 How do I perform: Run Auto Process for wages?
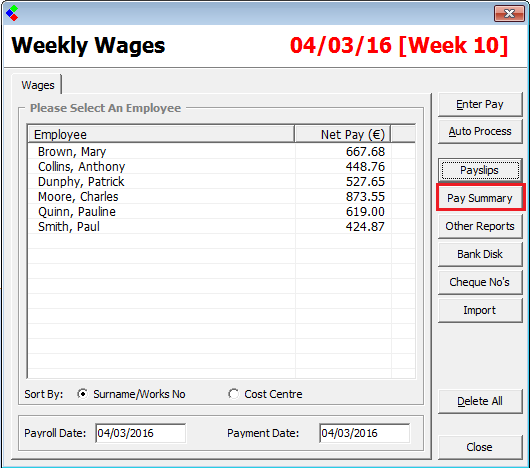(x=480, y=131)
